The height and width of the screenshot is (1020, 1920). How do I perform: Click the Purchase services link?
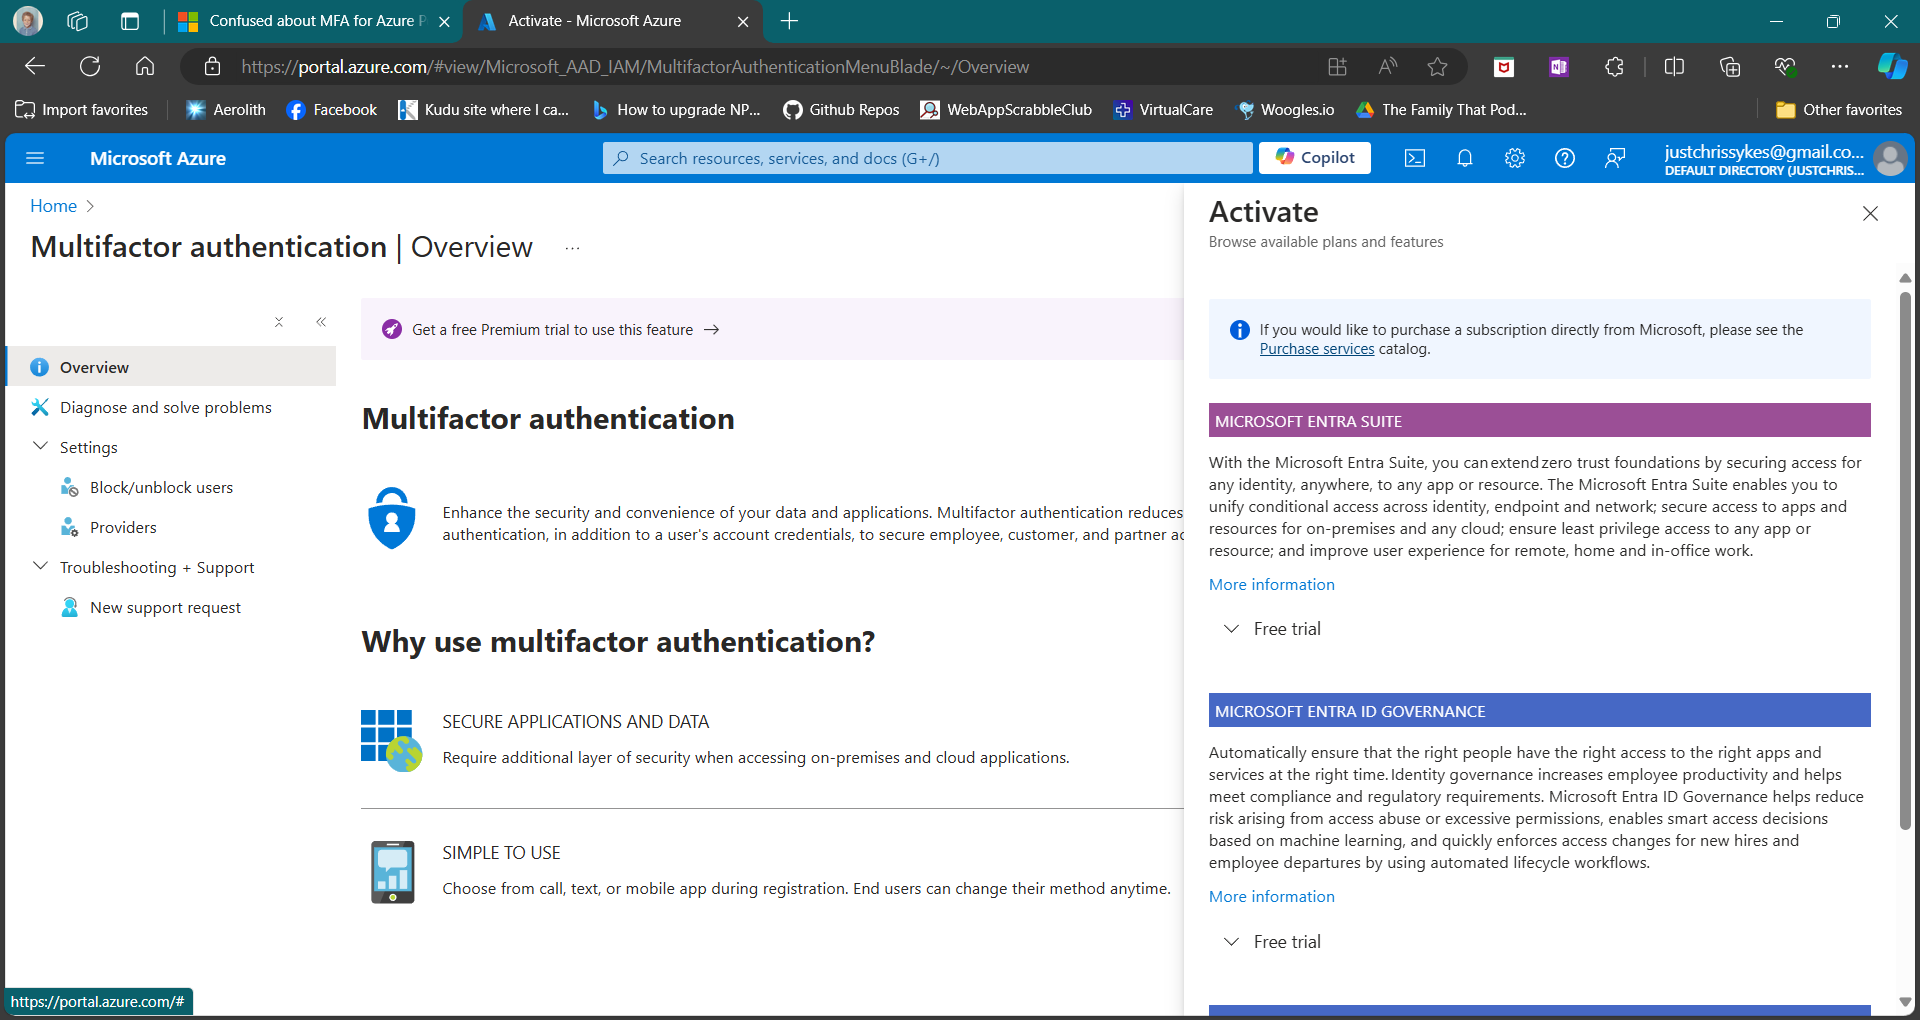coord(1317,349)
